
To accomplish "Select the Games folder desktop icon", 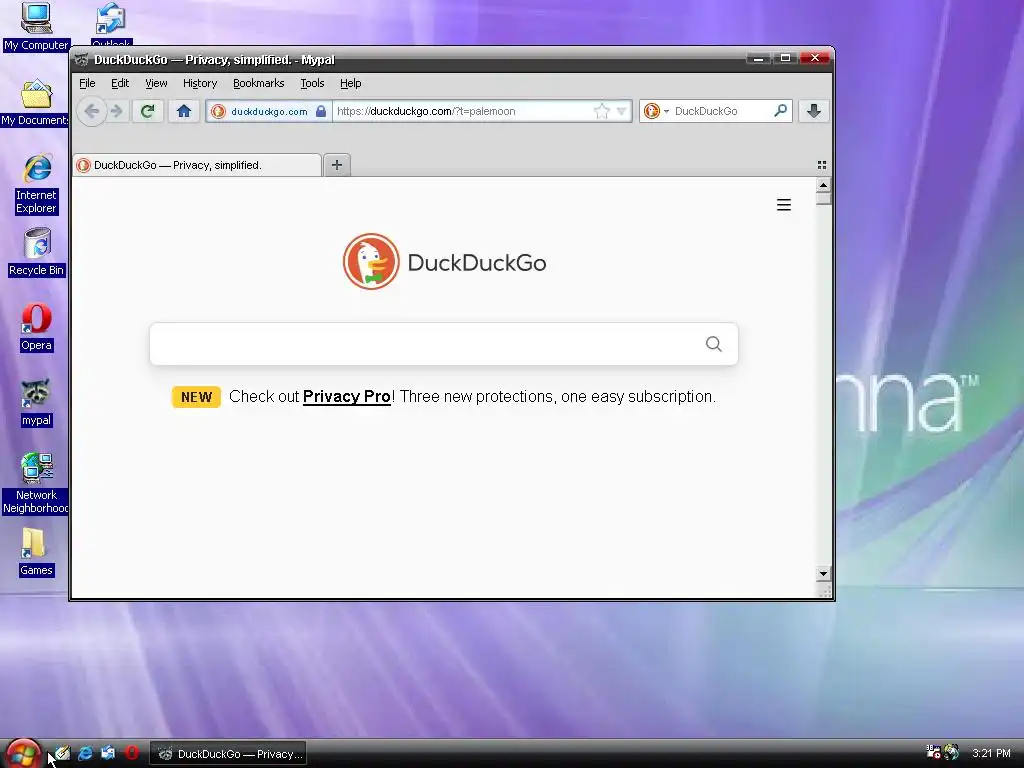I will pos(37,552).
